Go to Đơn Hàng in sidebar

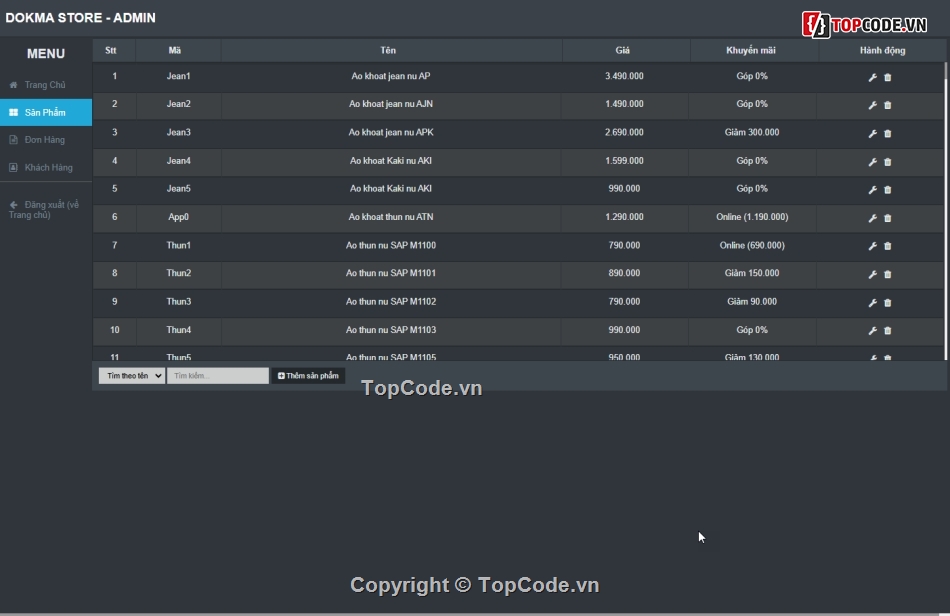click(x=45, y=140)
